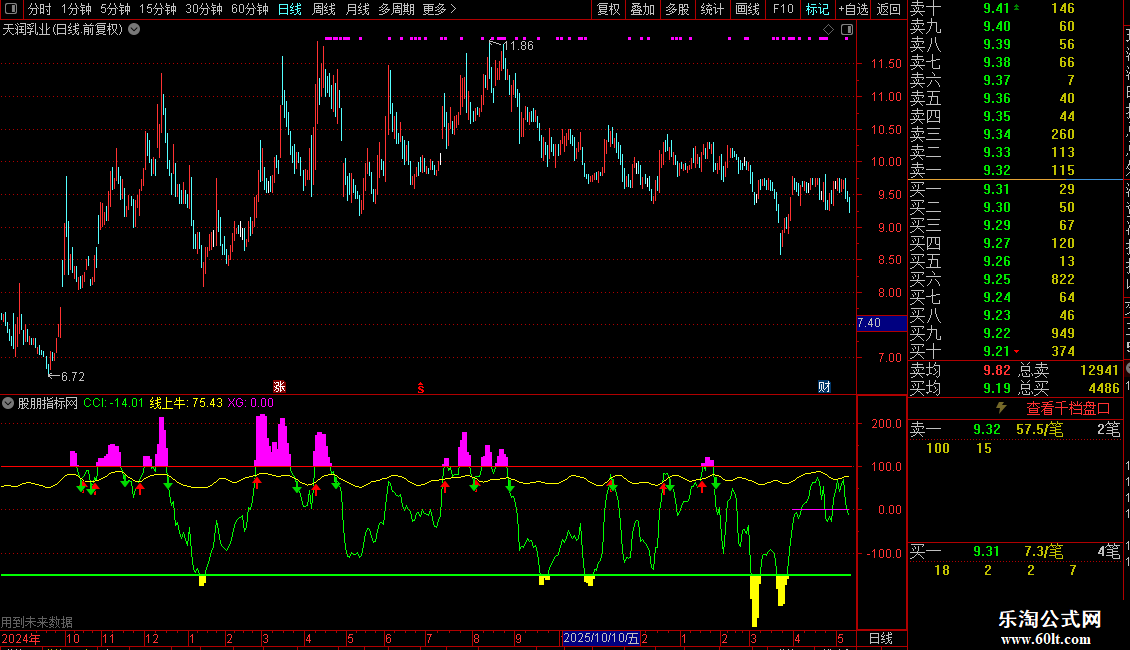
Task: Click the 标记 mark button
Action: click(x=817, y=9)
